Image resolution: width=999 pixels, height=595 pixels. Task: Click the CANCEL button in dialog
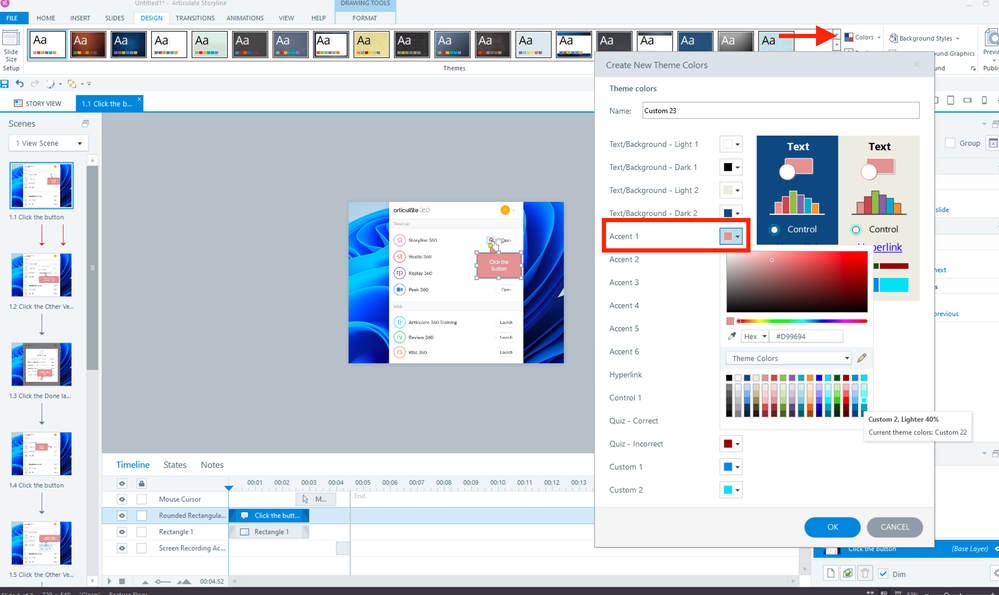(894, 527)
